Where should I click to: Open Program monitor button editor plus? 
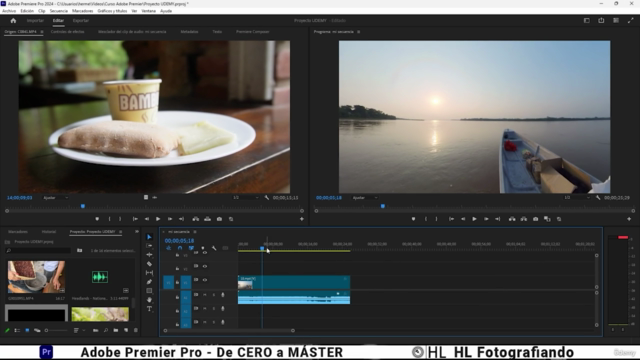(x=629, y=219)
